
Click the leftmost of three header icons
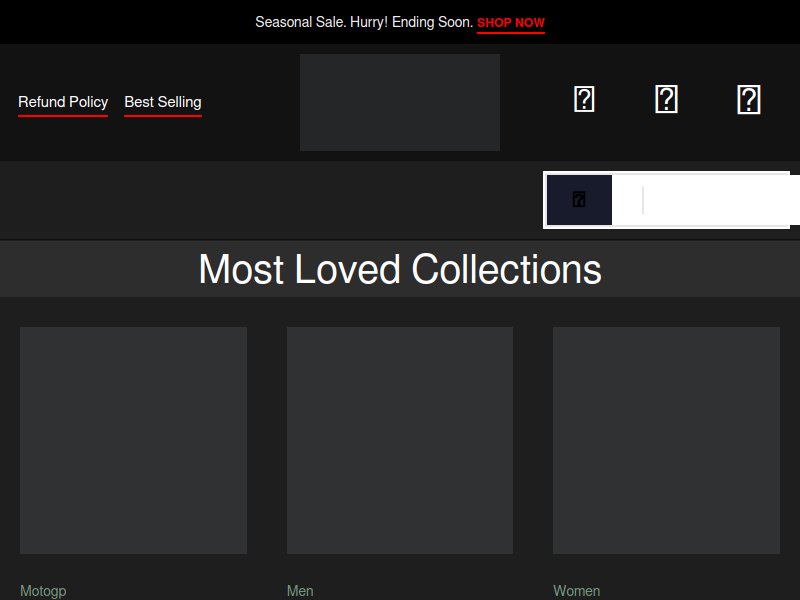point(584,99)
